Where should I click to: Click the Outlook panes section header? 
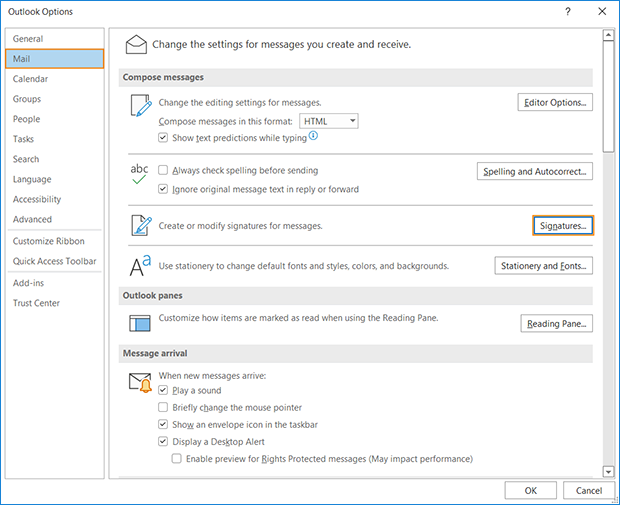355,295
